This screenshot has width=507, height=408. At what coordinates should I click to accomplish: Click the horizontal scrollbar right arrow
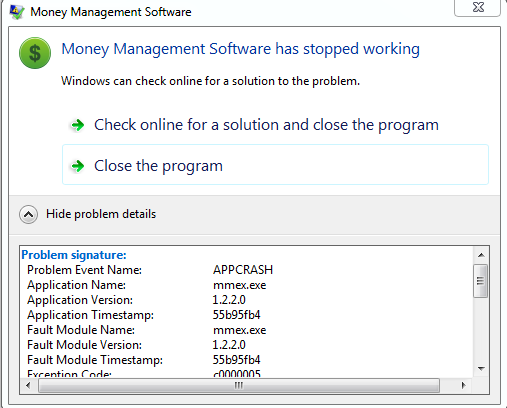coord(463,386)
